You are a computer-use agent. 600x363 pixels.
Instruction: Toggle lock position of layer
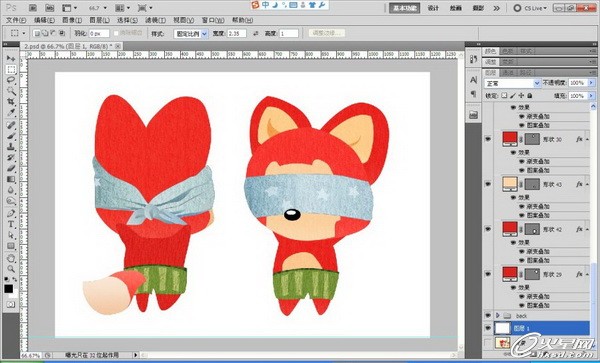pyautogui.click(x=521, y=95)
